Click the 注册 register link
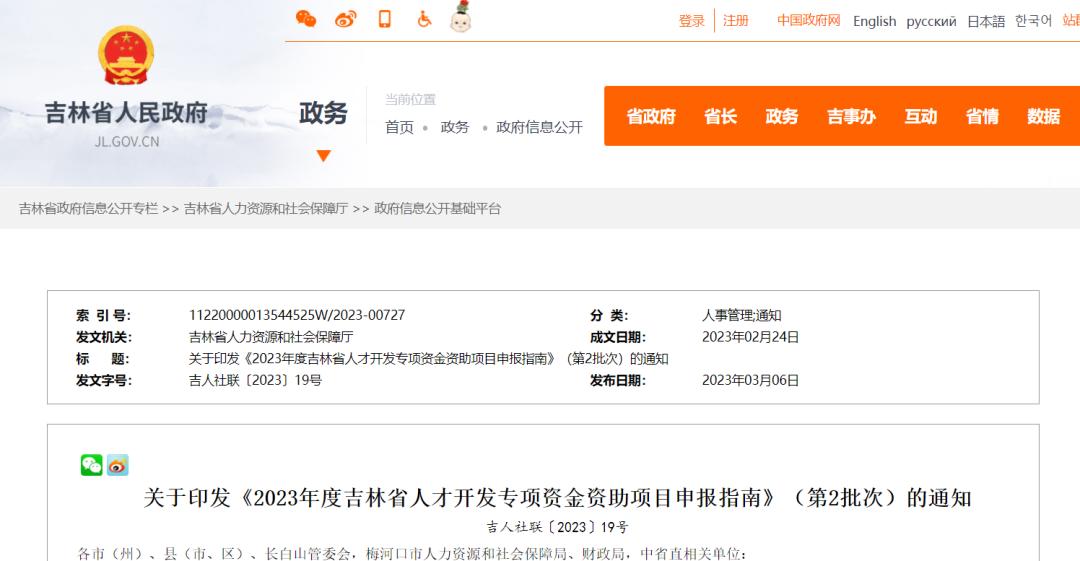The height and width of the screenshot is (561, 1080). click(x=736, y=21)
